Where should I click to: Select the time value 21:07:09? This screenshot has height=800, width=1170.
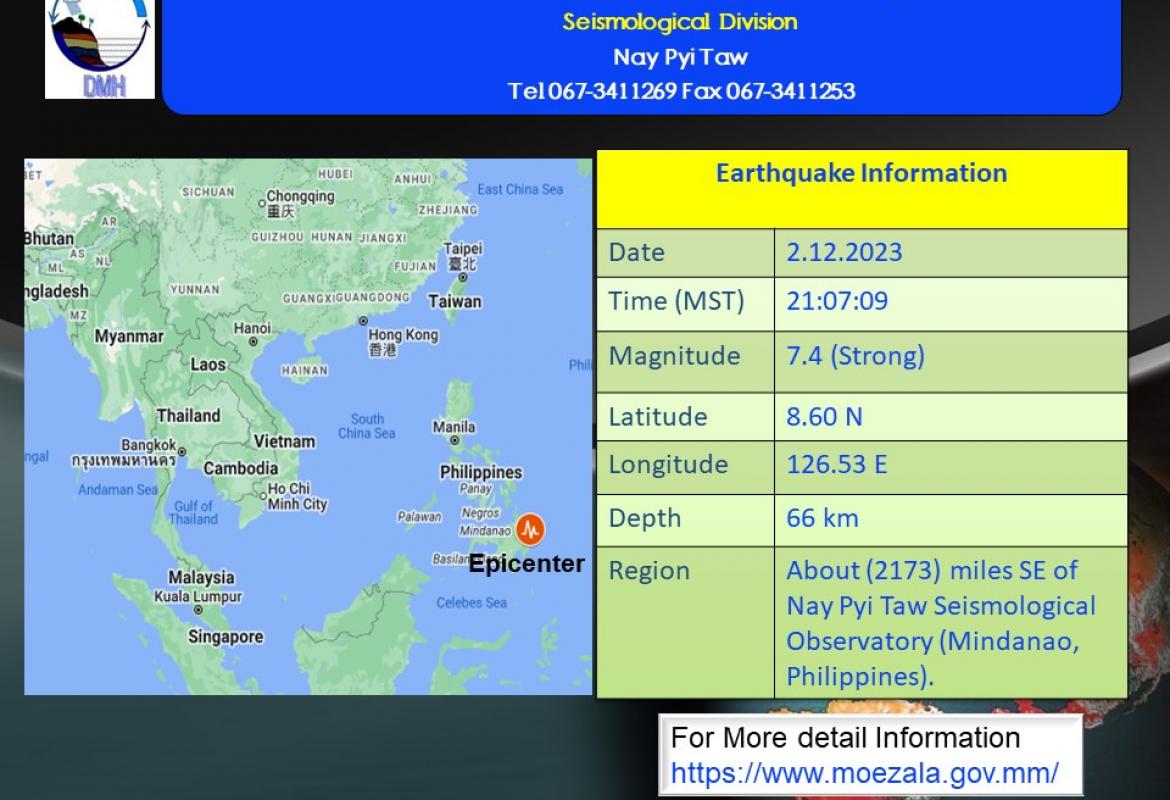tap(837, 301)
